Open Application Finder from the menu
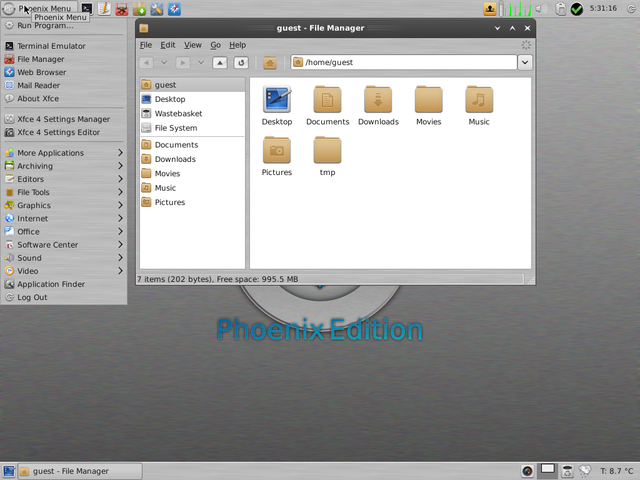The height and width of the screenshot is (480, 640). coord(64,284)
